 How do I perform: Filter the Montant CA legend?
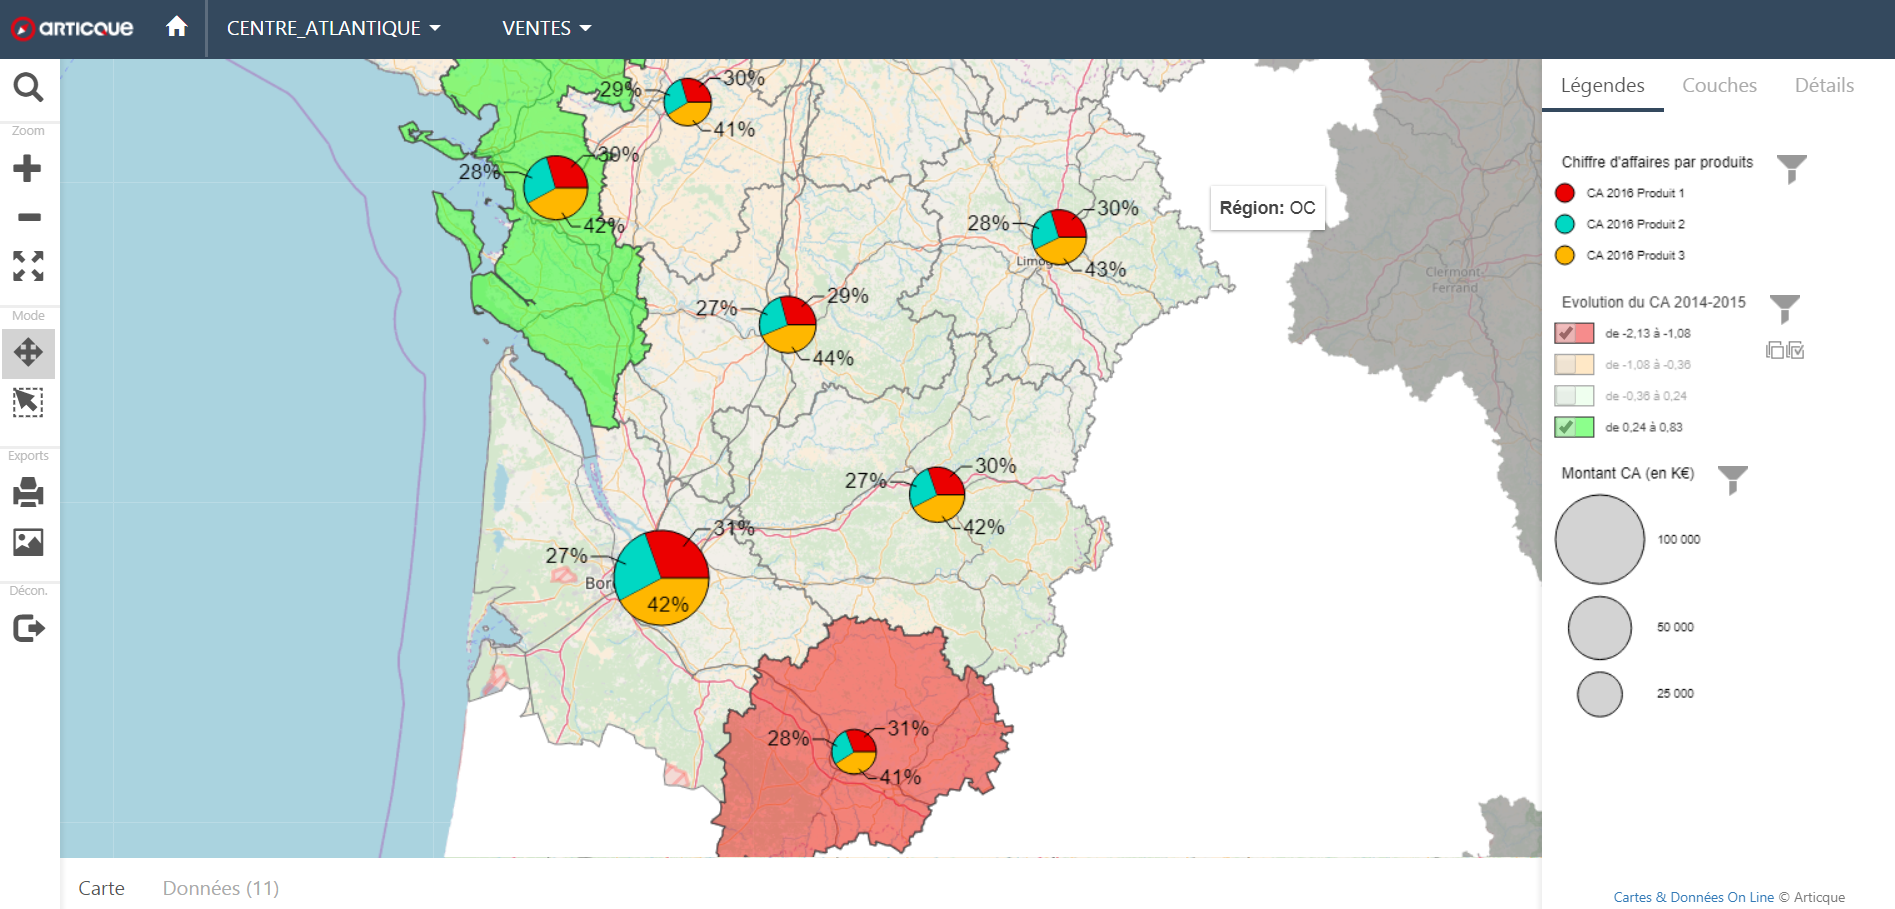[1732, 480]
